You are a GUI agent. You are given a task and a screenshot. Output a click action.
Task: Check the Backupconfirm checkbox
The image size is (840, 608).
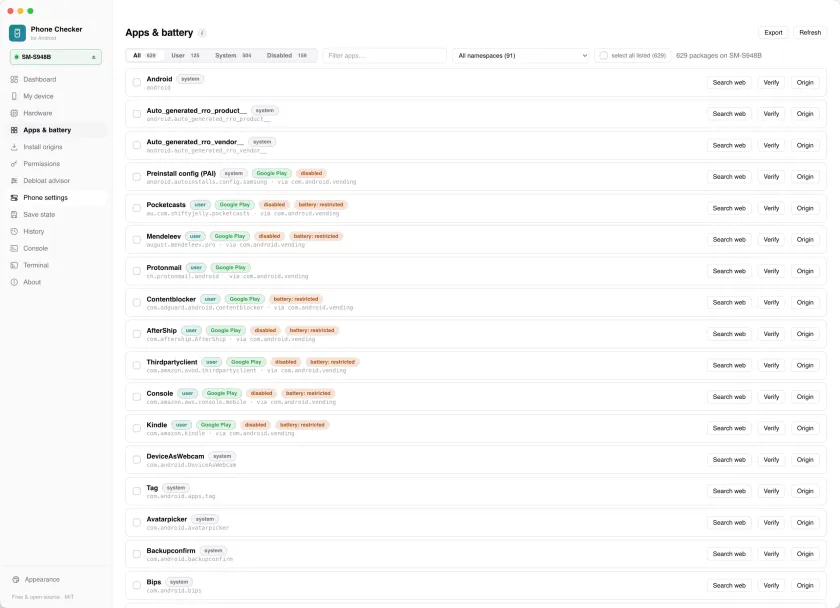[x=137, y=554]
